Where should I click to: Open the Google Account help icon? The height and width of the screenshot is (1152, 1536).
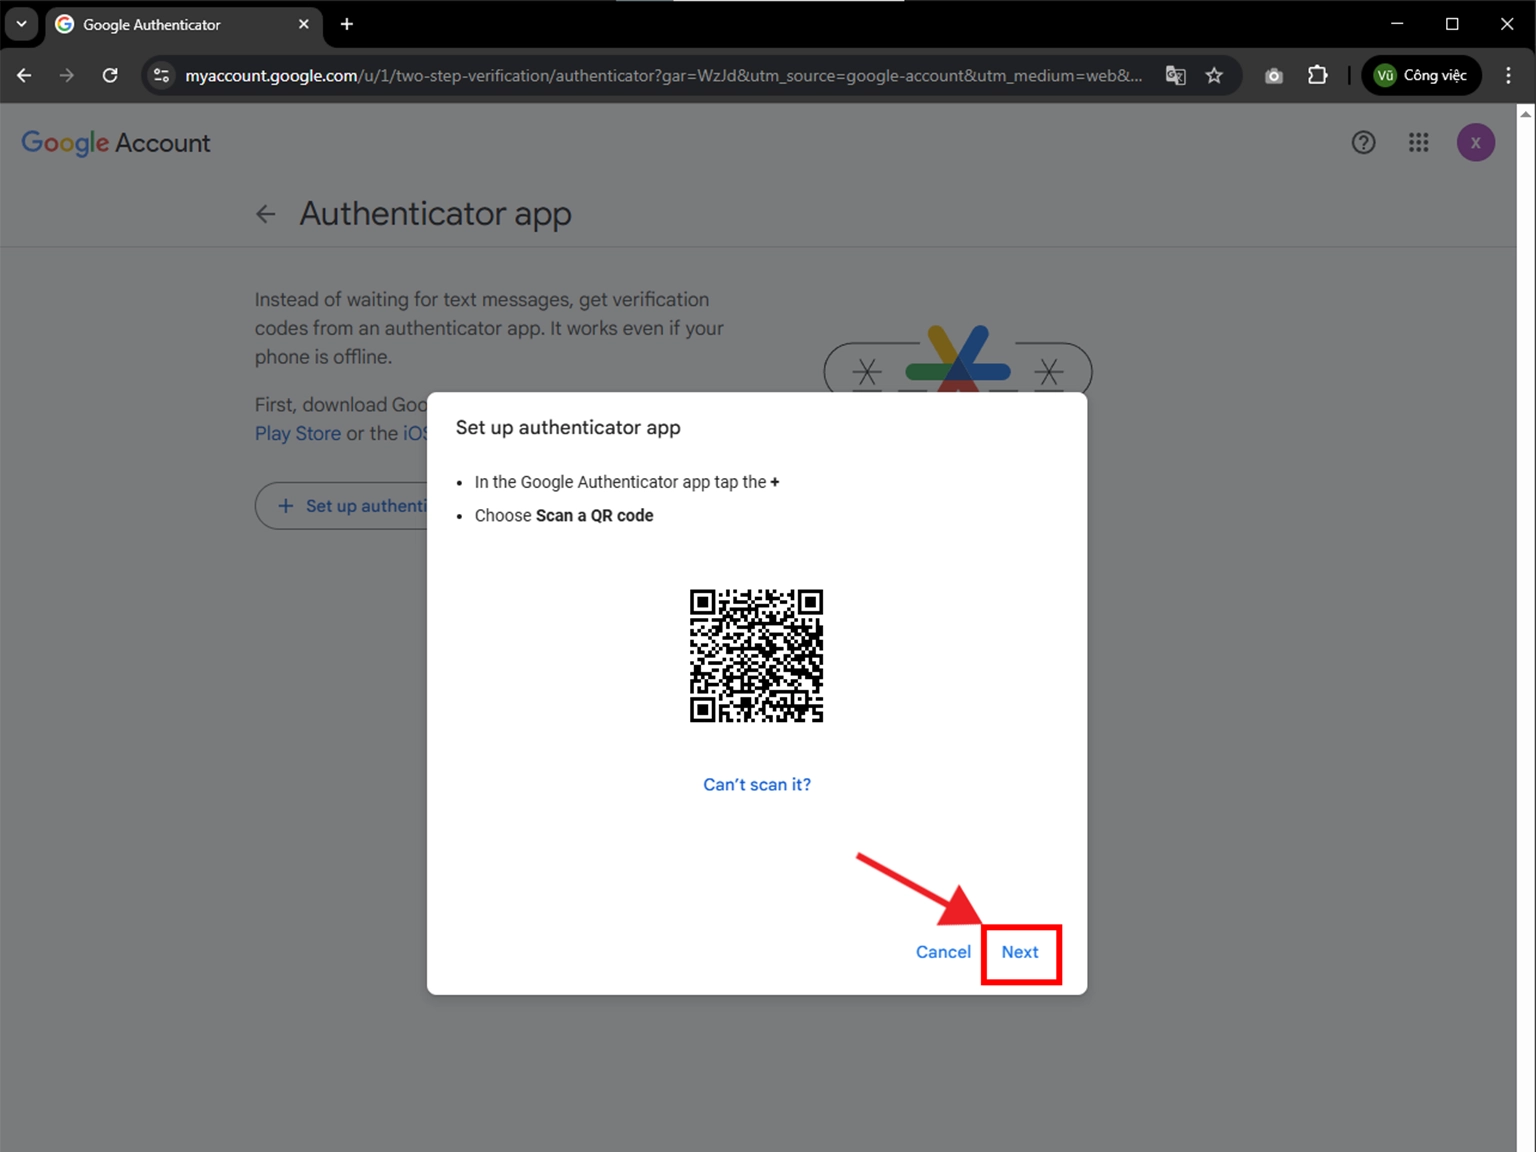point(1363,142)
